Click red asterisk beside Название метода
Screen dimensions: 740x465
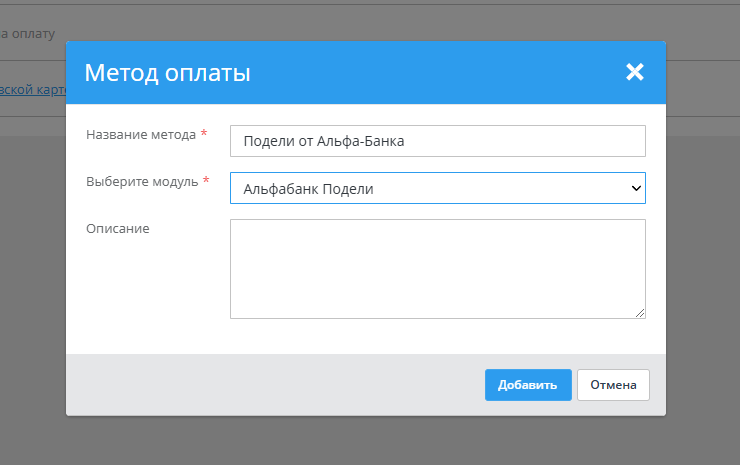pyautogui.click(x=204, y=134)
